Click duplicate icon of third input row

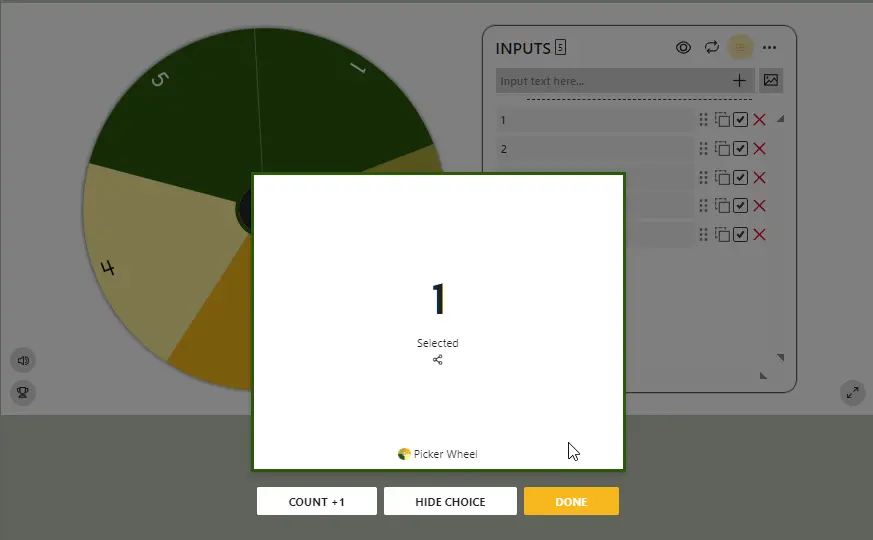722,178
